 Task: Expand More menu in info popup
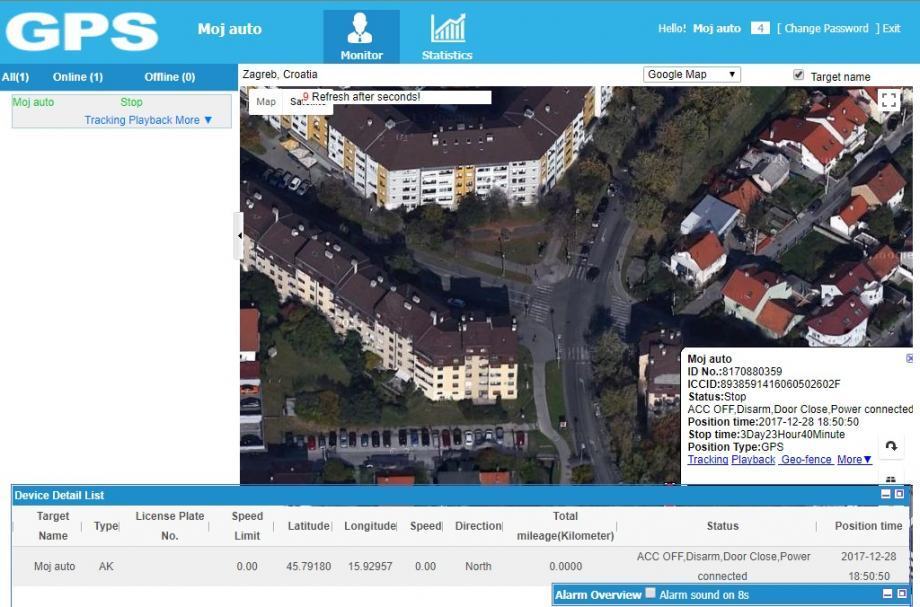(x=855, y=460)
